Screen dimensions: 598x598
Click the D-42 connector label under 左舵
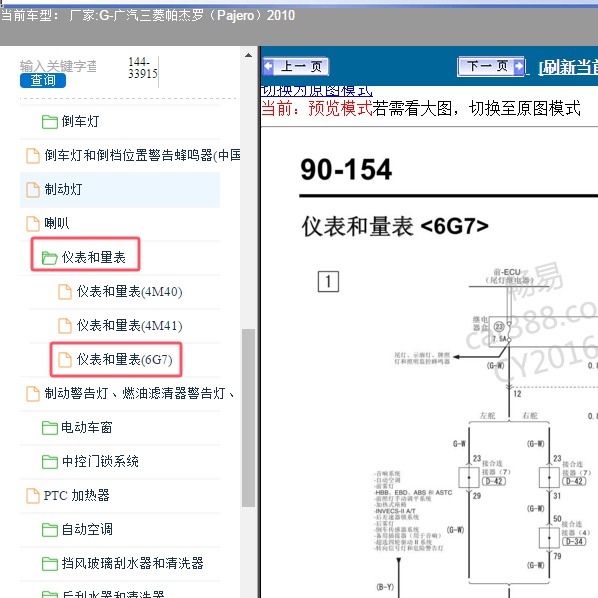click(494, 481)
